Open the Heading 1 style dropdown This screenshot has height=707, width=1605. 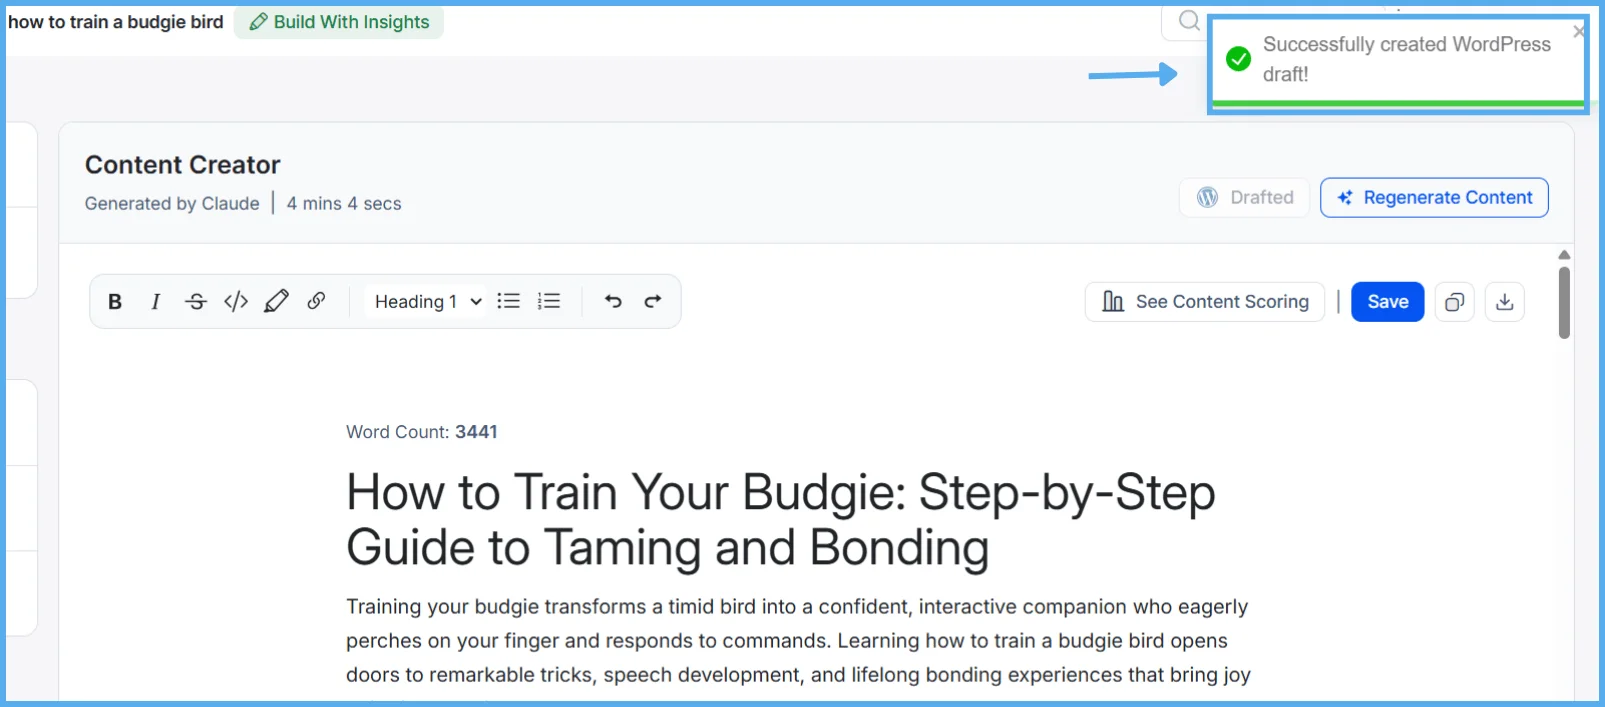click(x=427, y=301)
